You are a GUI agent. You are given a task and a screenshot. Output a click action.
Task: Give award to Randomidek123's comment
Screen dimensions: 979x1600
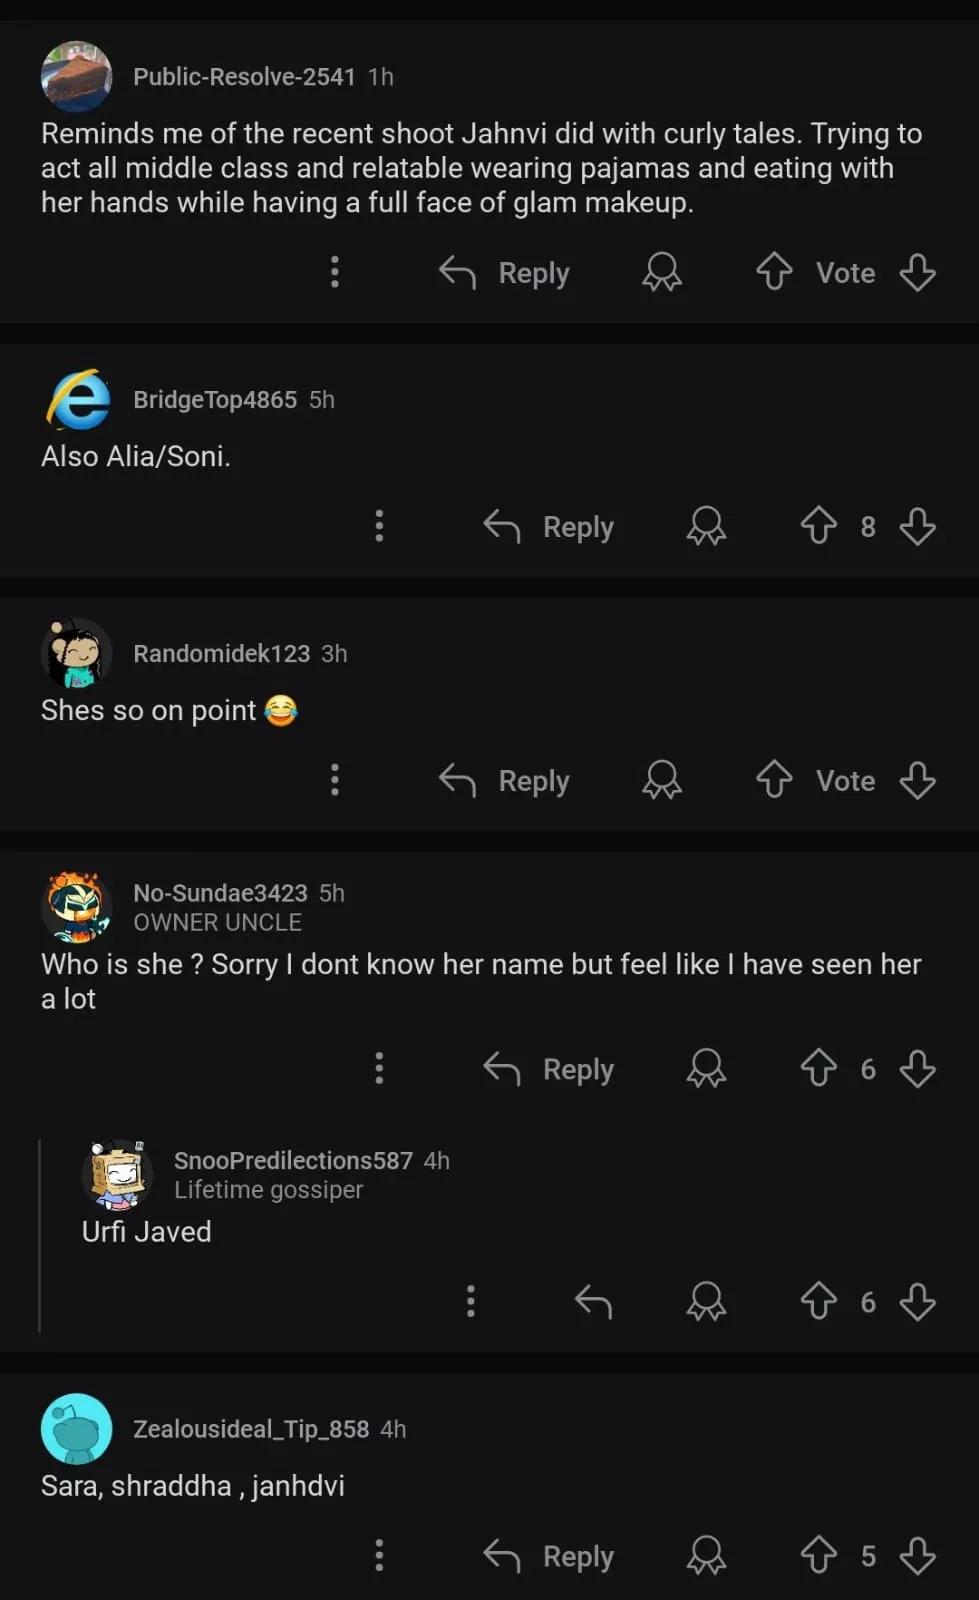[x=662, y=780]
